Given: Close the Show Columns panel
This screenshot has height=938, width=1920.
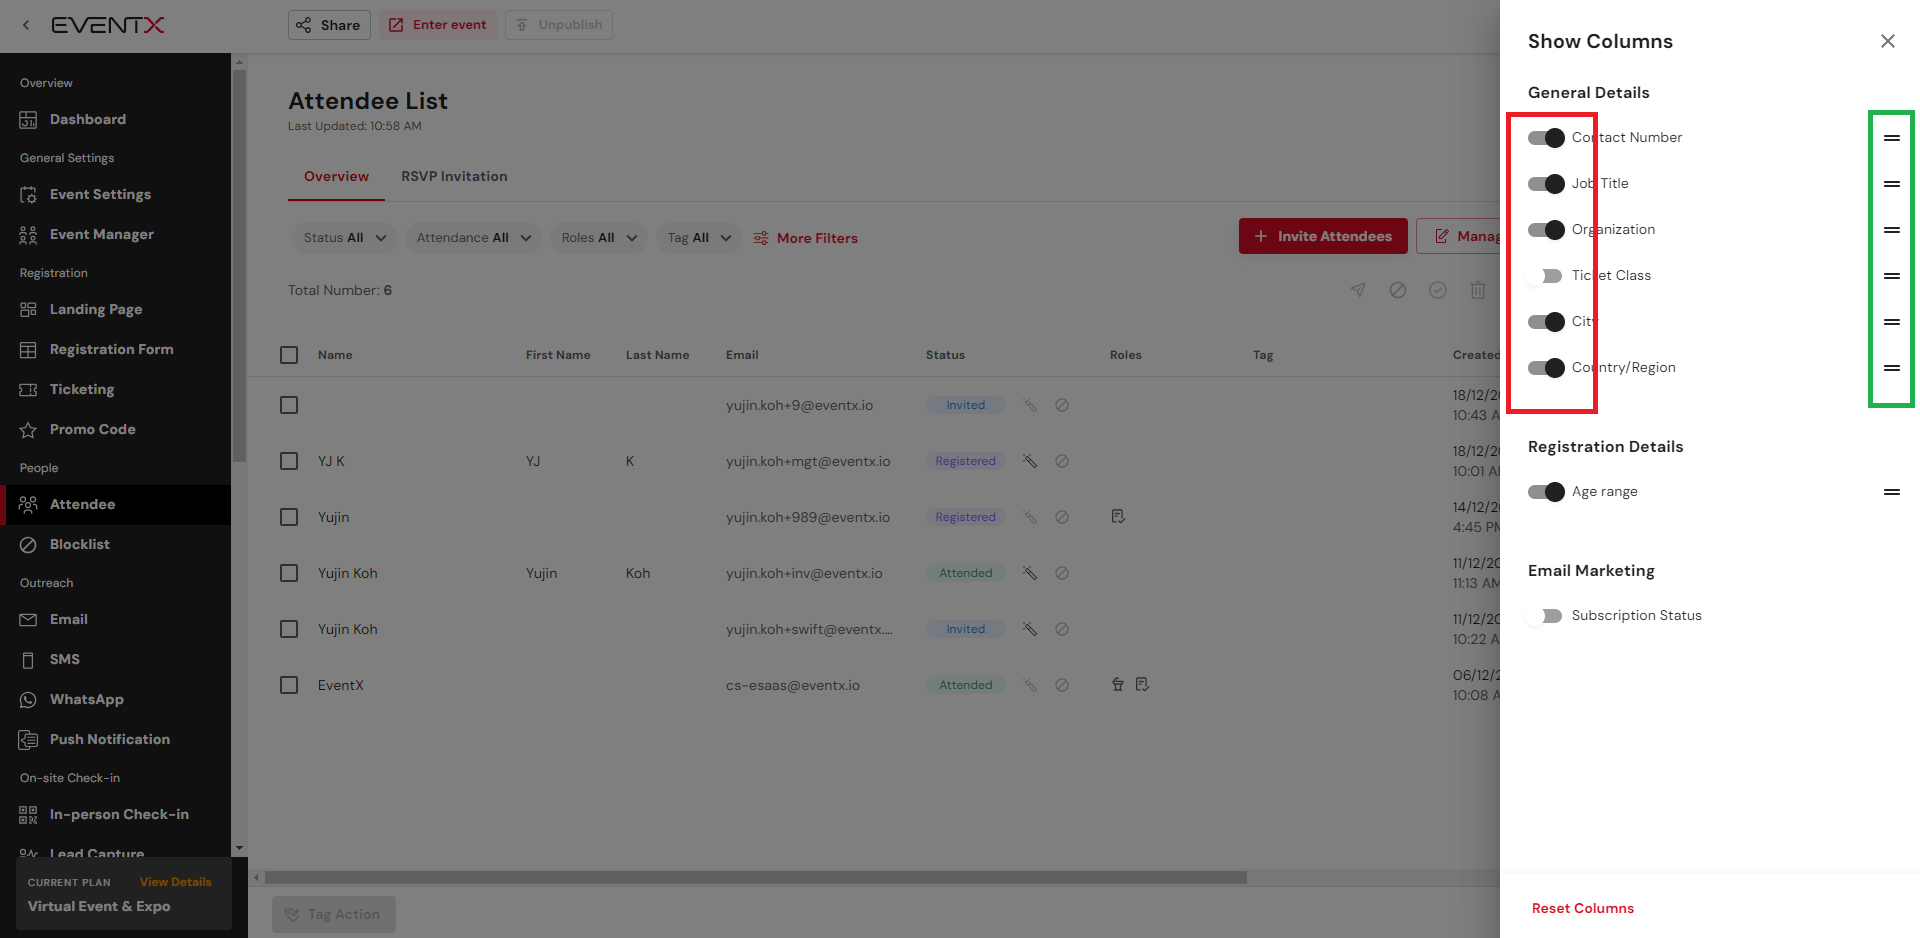Looking at the screenshot, I should (1887, 41).
